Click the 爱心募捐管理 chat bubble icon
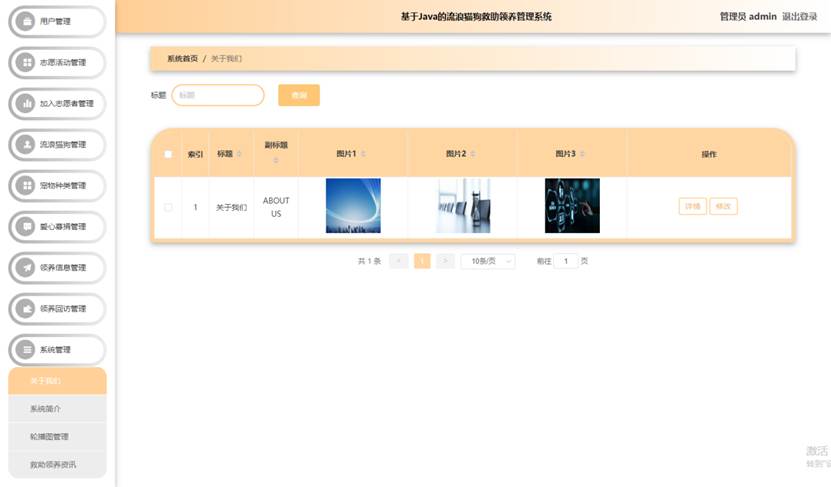Viewport: 831px width, 487px height. 25,226
